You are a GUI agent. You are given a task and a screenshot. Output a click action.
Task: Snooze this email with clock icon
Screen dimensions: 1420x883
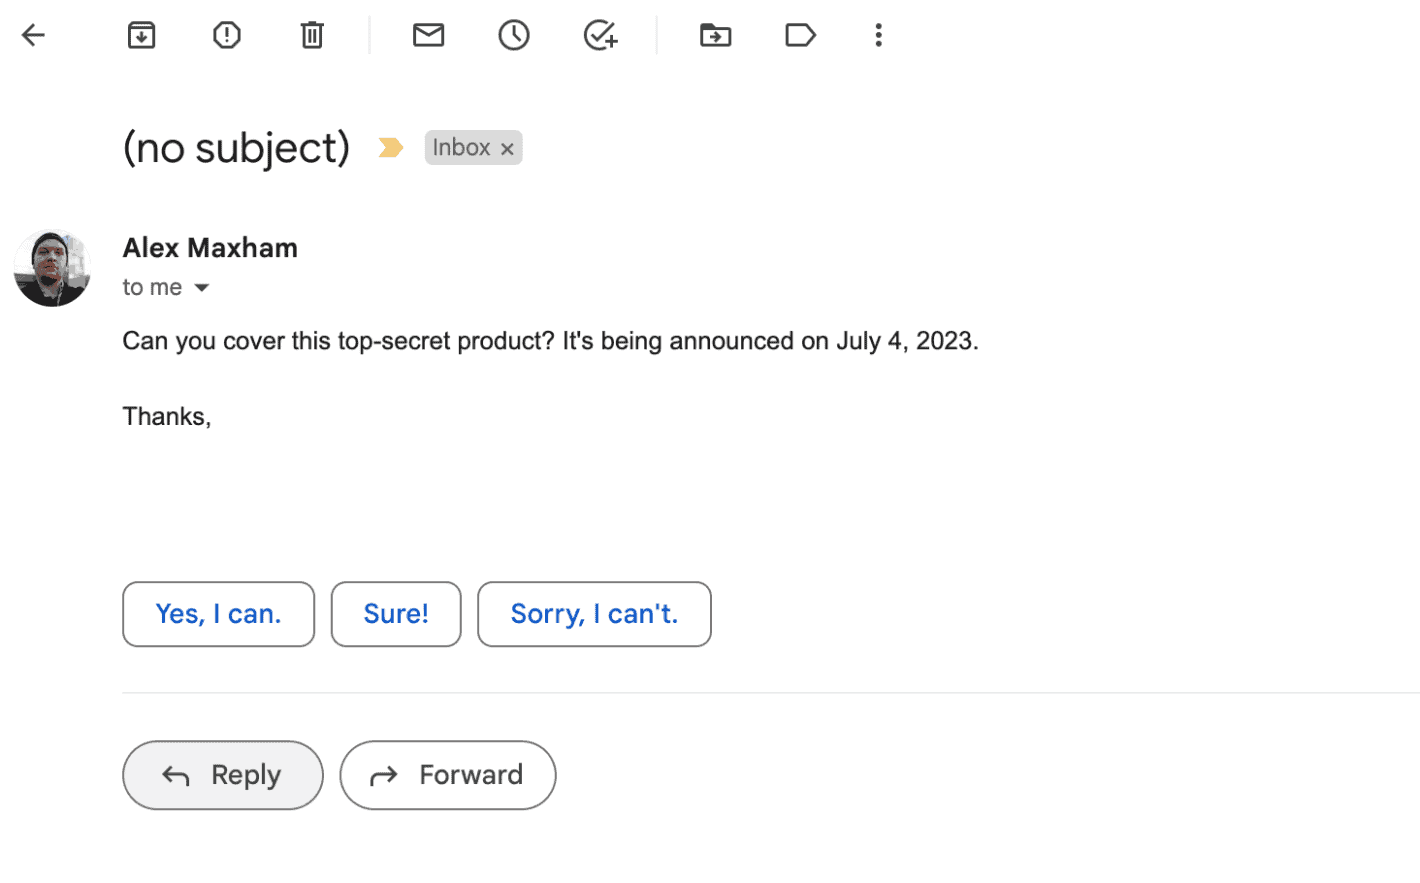[514, 36]
